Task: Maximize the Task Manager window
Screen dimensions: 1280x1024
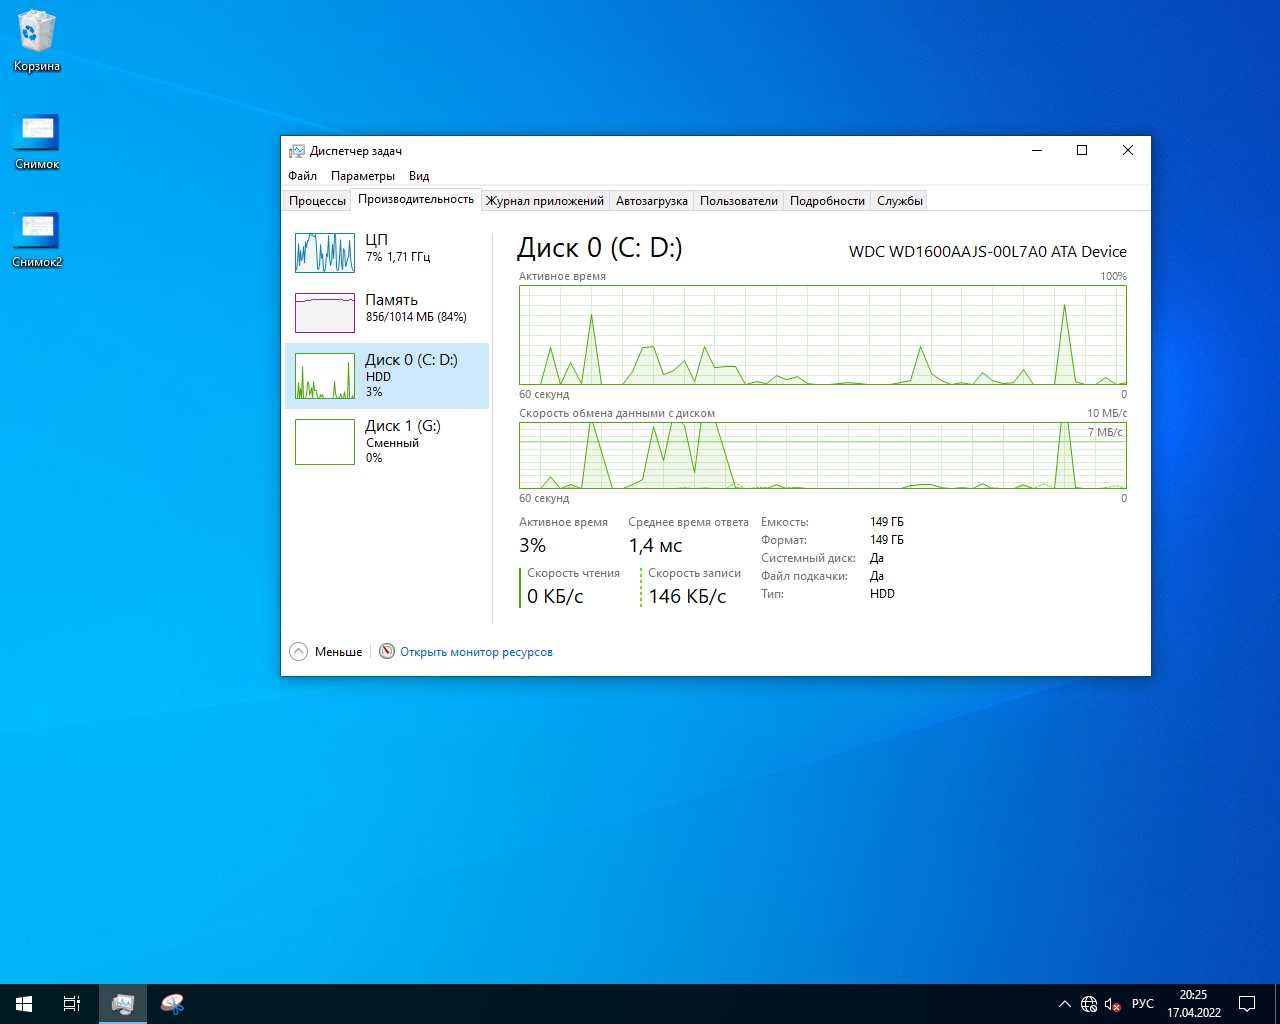Action: pos(1082,151)
